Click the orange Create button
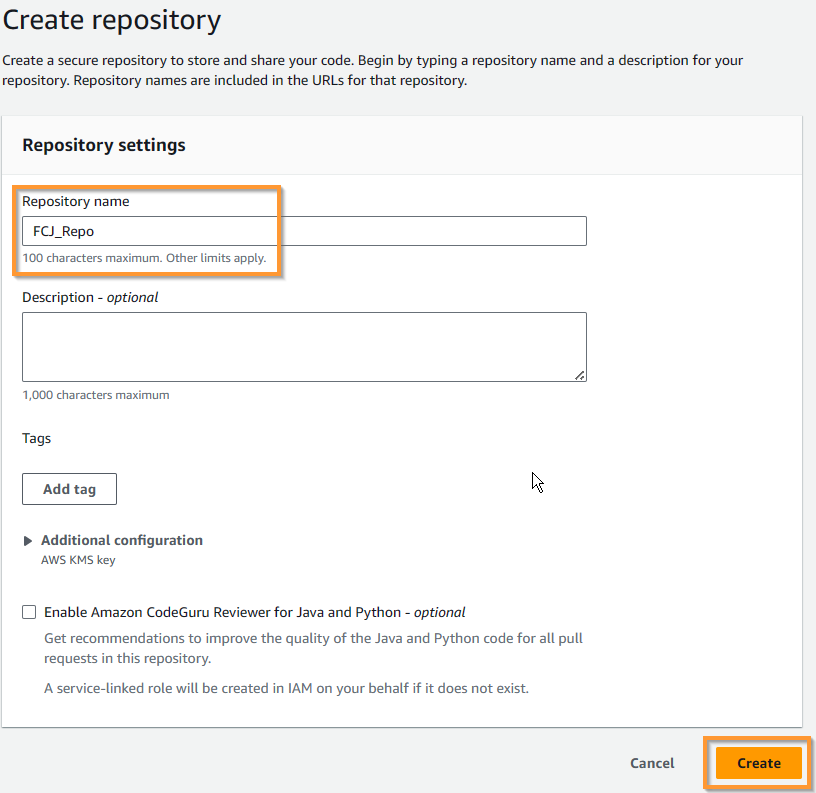This screenshot has width=816, height=793. pos(758,763)
